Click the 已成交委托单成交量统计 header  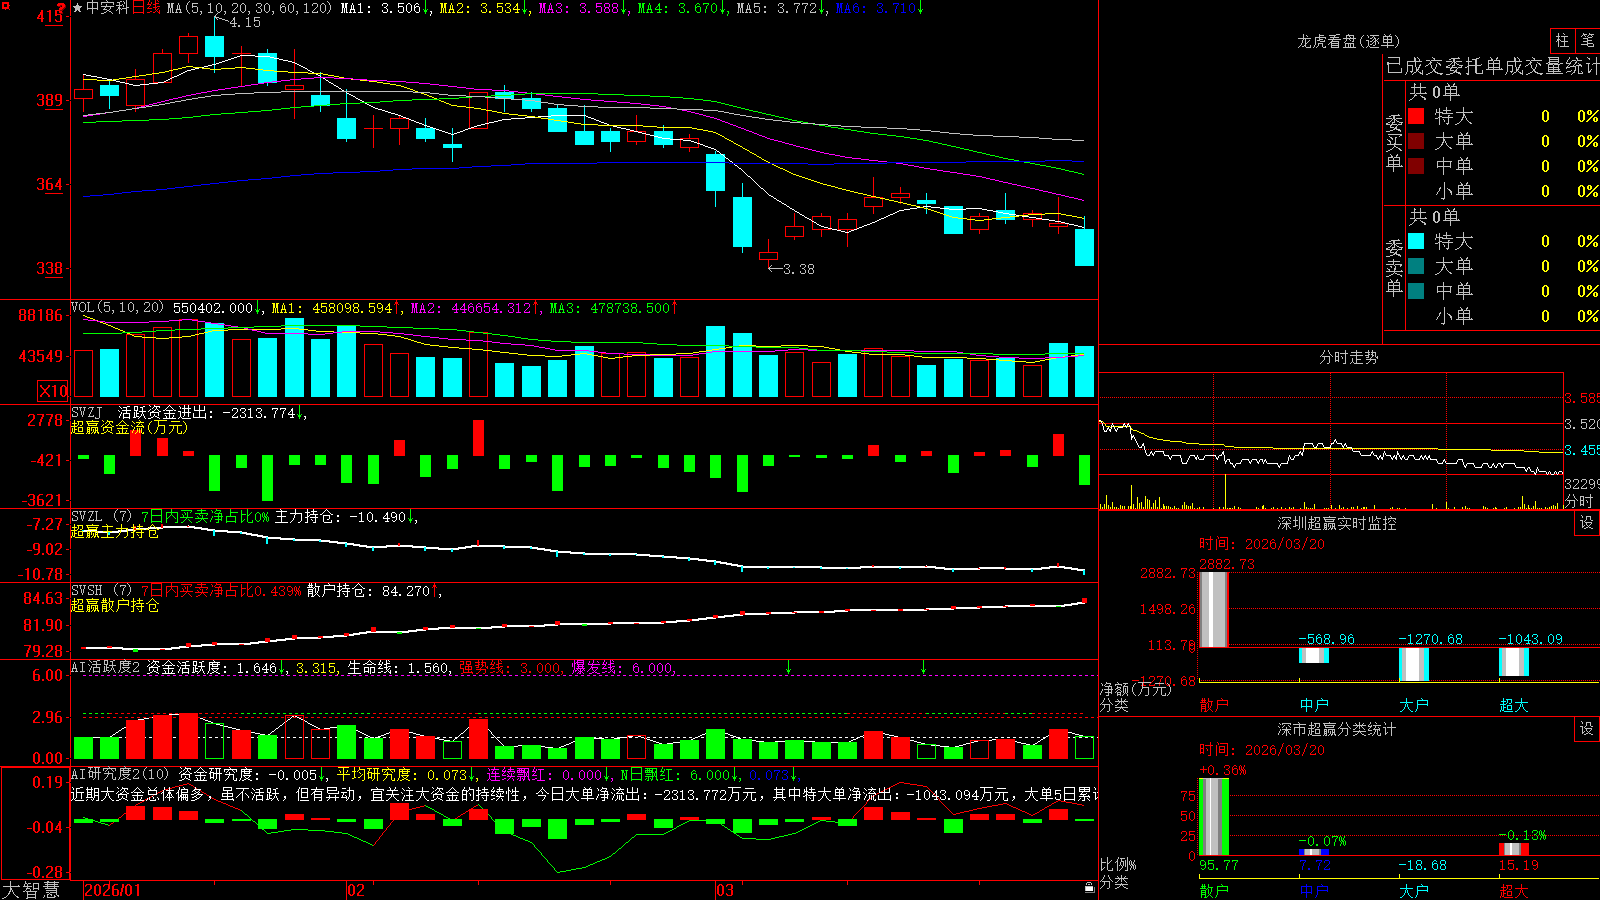[x=1492, y=66]
